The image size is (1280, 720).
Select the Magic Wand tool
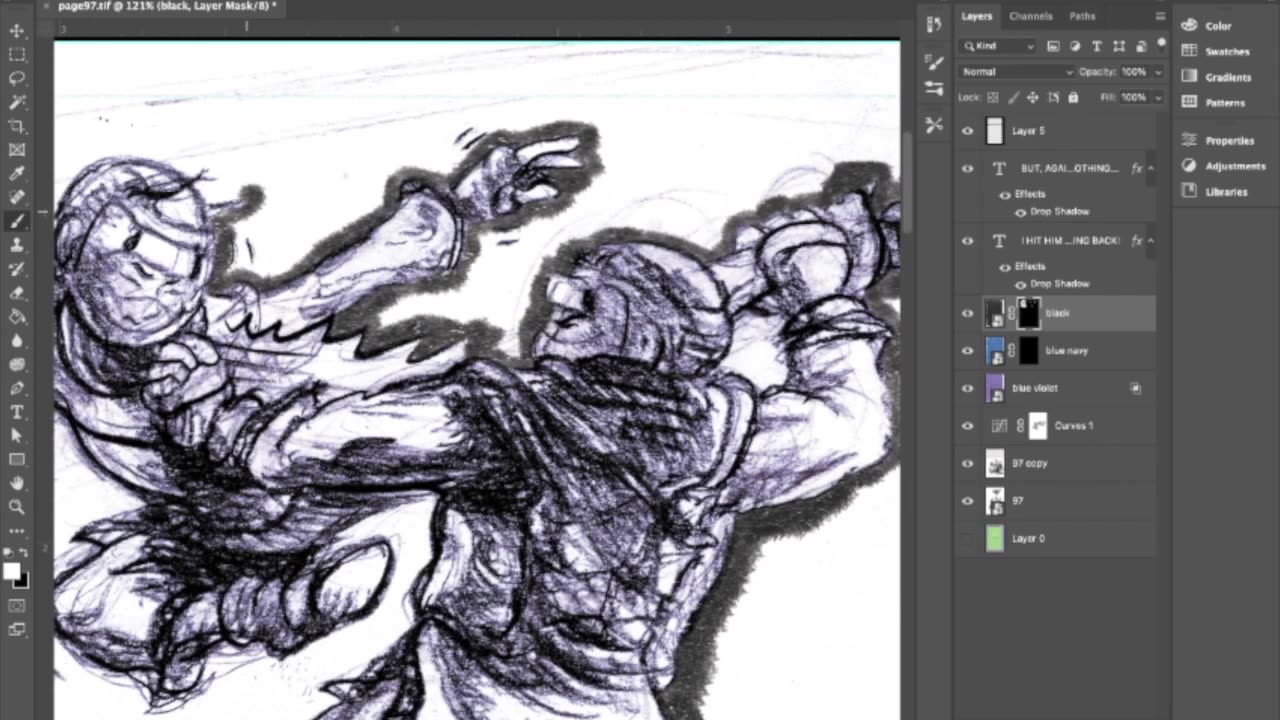[x=17, y=103]
